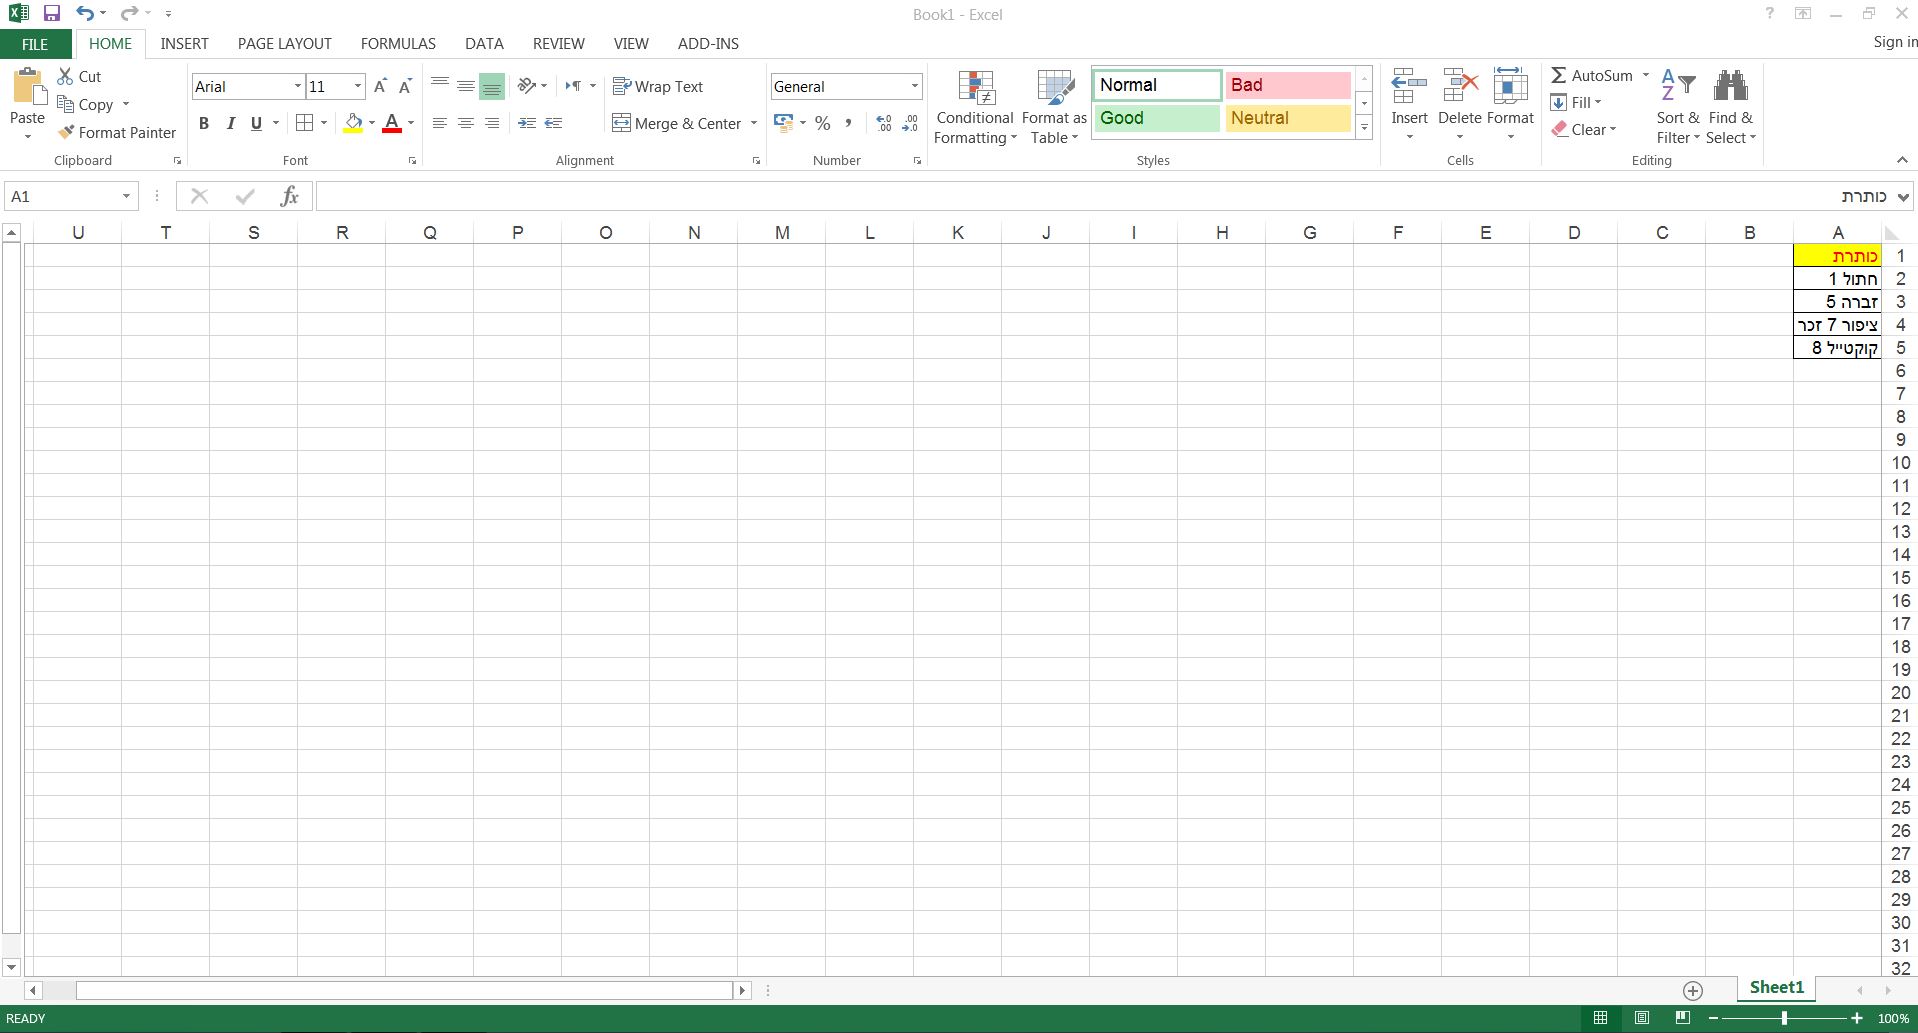Viewport: 1918px width, 1033px height.
Task: Click the Accounting Number Format icon
Action: 783,123
